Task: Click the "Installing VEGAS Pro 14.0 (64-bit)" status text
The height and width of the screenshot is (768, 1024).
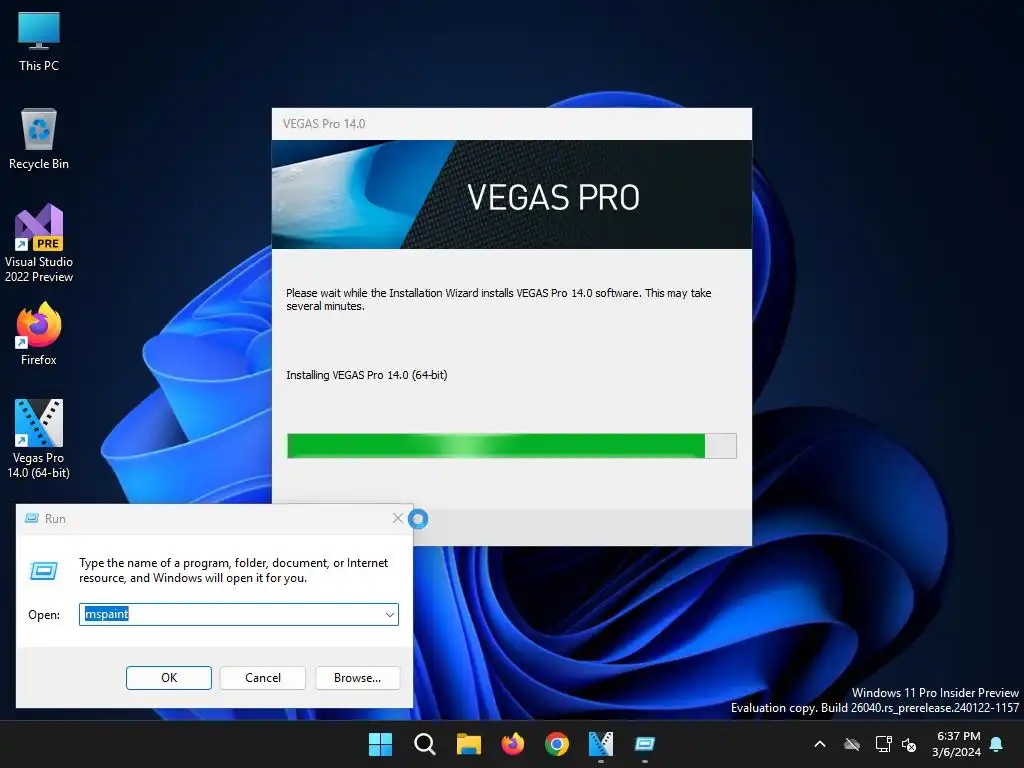Action: pyautogui.click(x=366, y=375)
